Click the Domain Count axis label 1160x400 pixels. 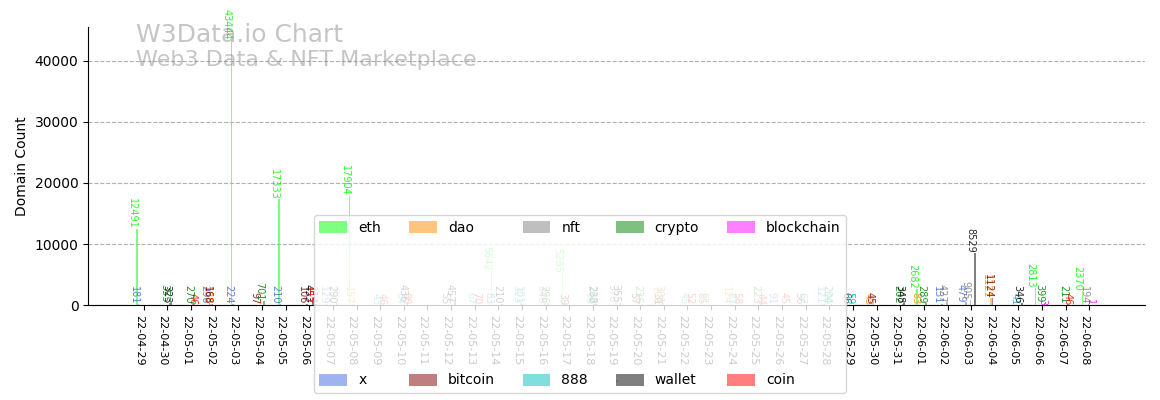click(21, 166)
